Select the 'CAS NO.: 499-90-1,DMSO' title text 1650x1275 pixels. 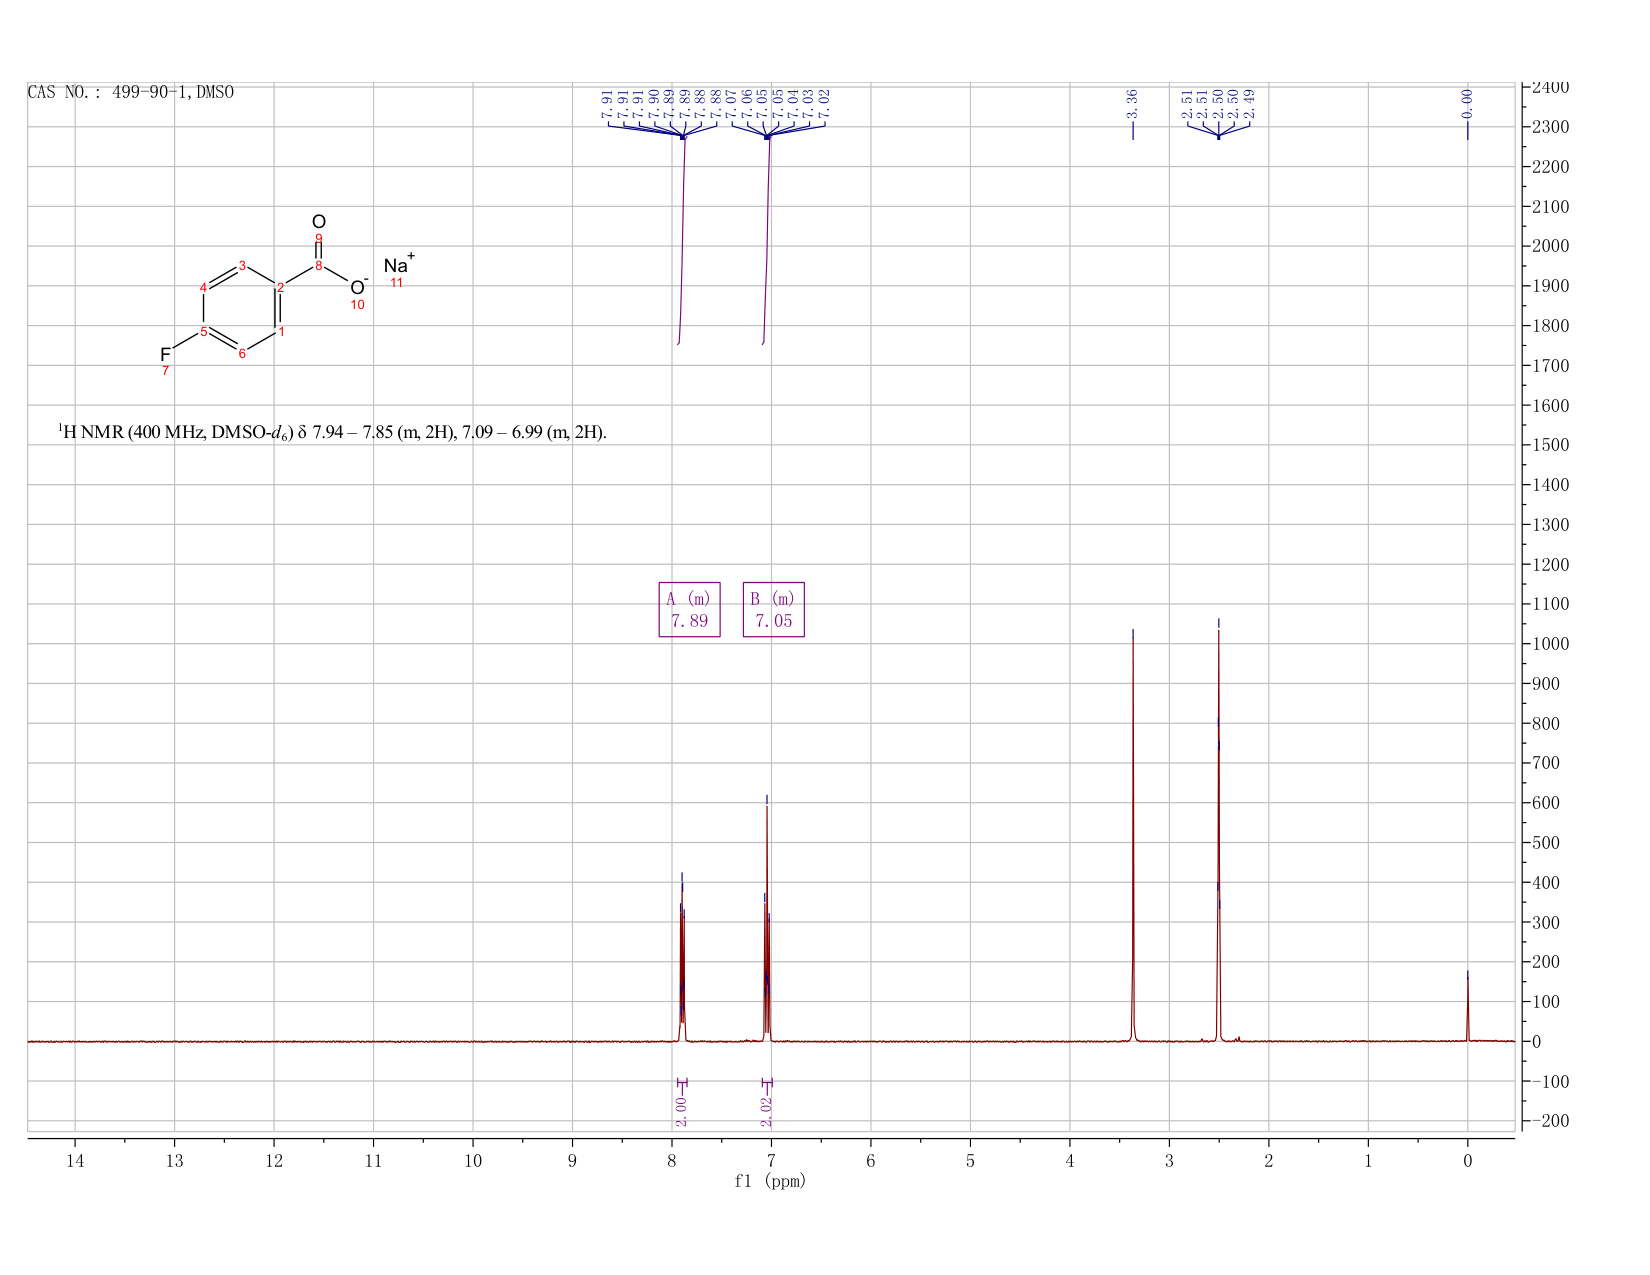pos(131,92)
